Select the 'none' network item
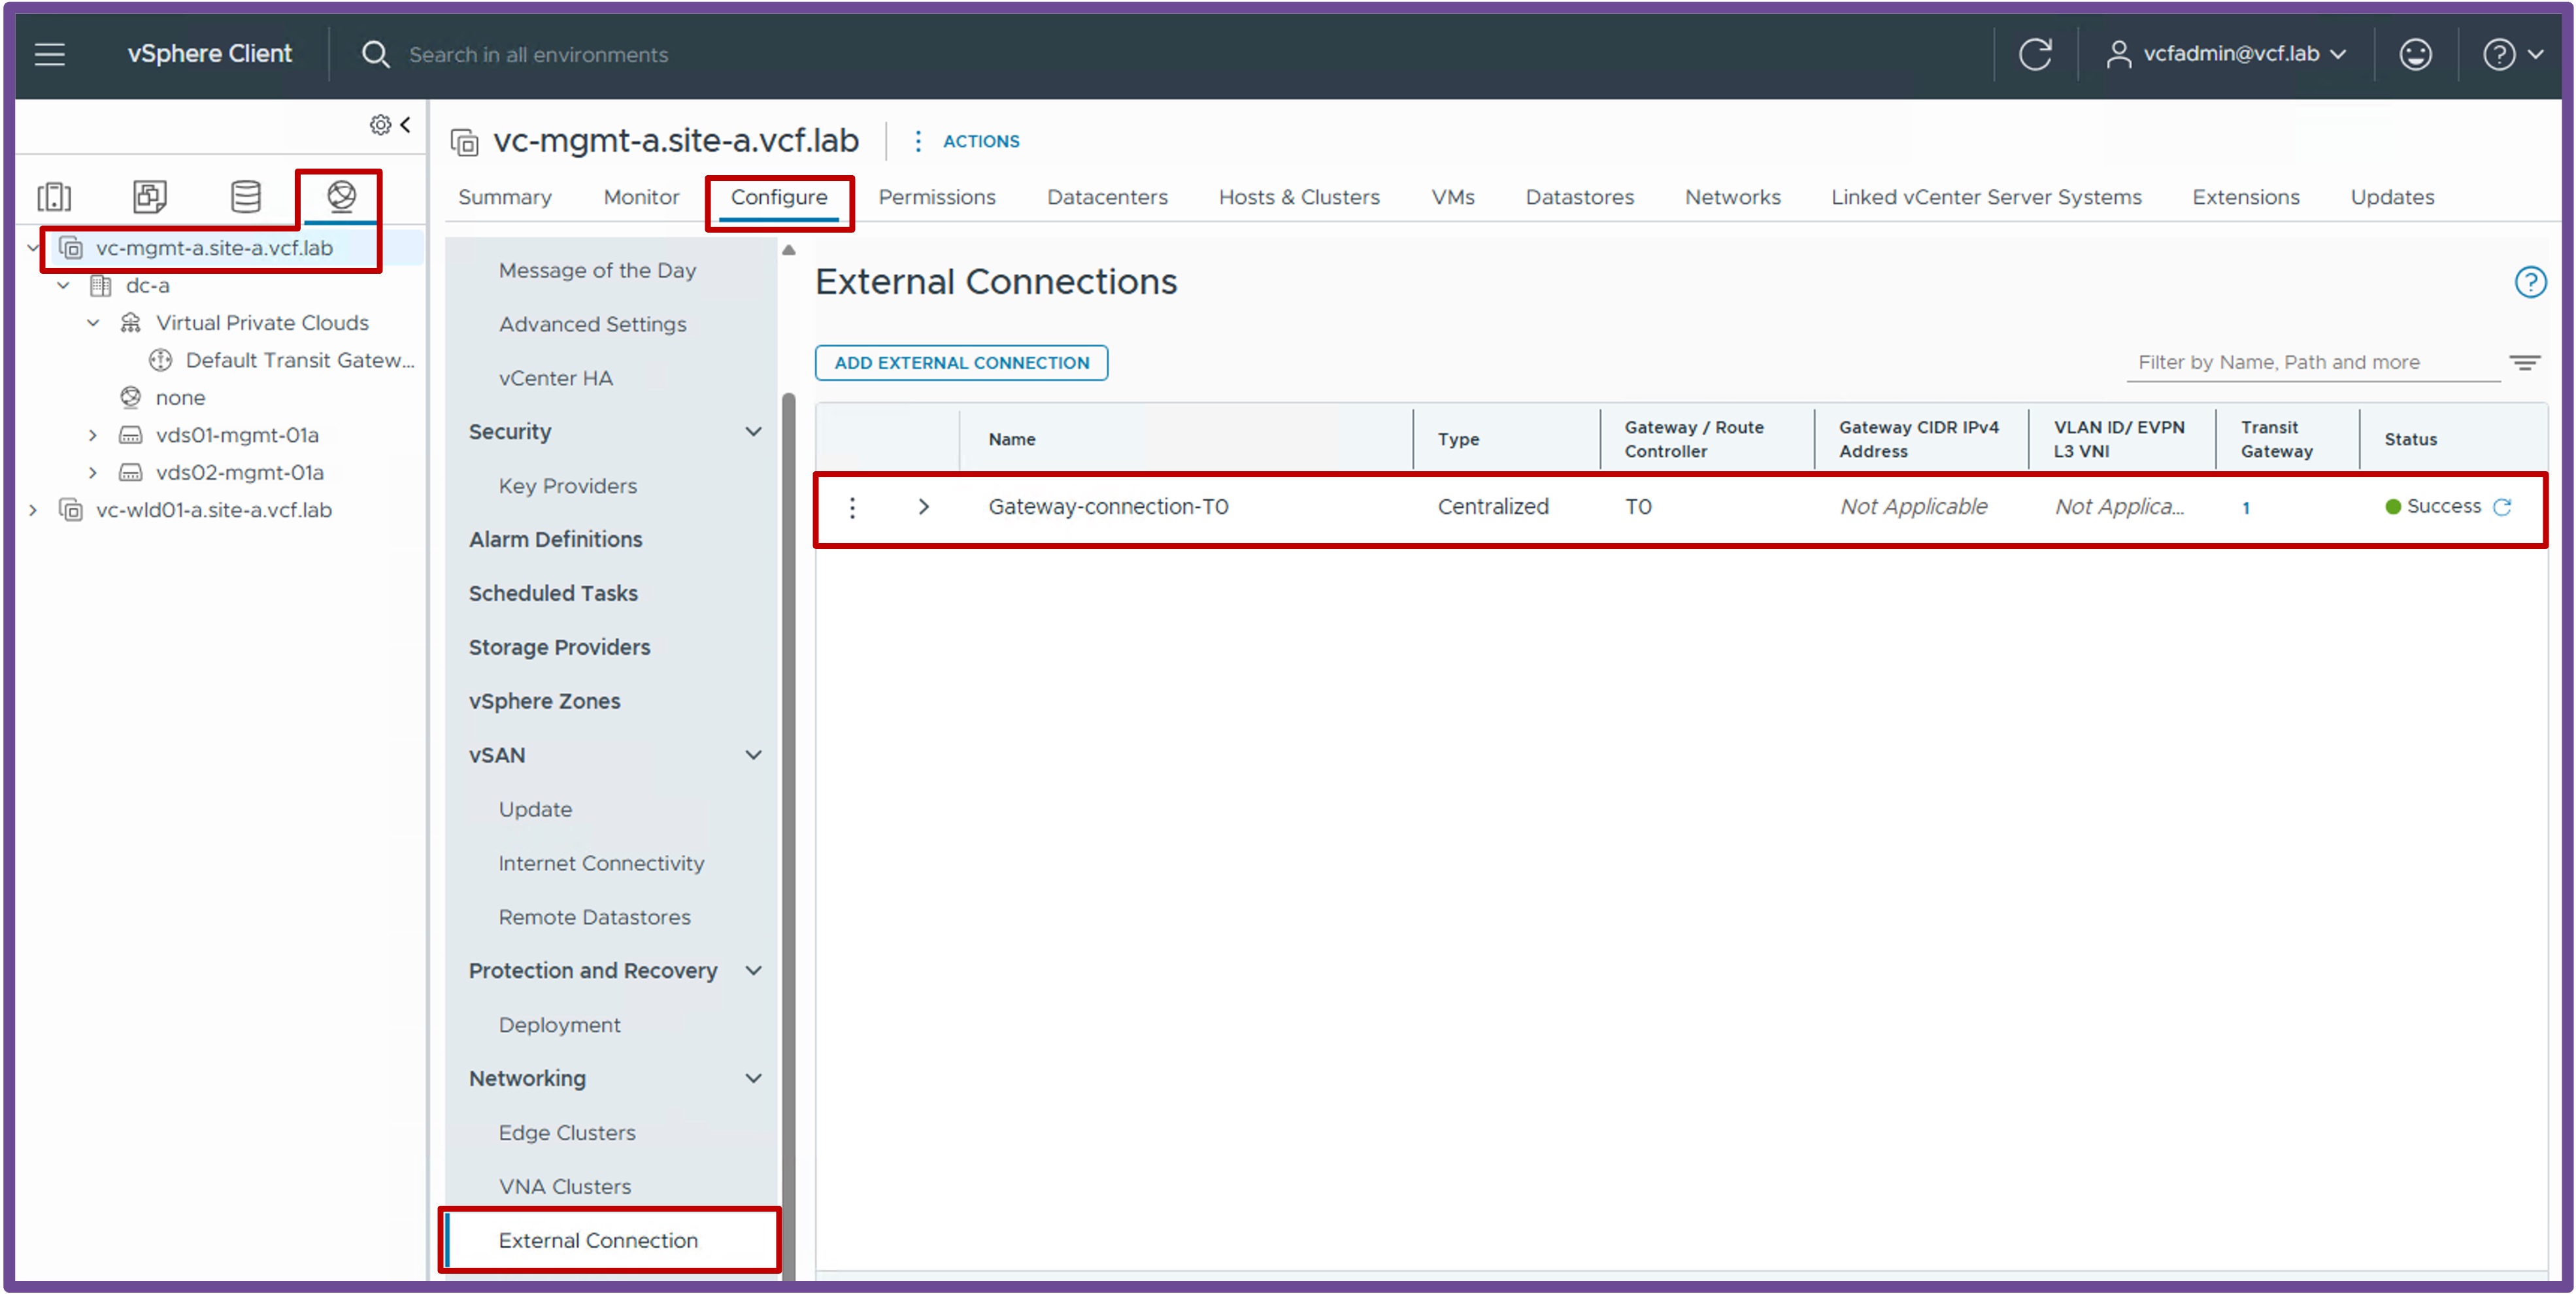This screenshot has height=1294, width=2576. click(180, 398)
